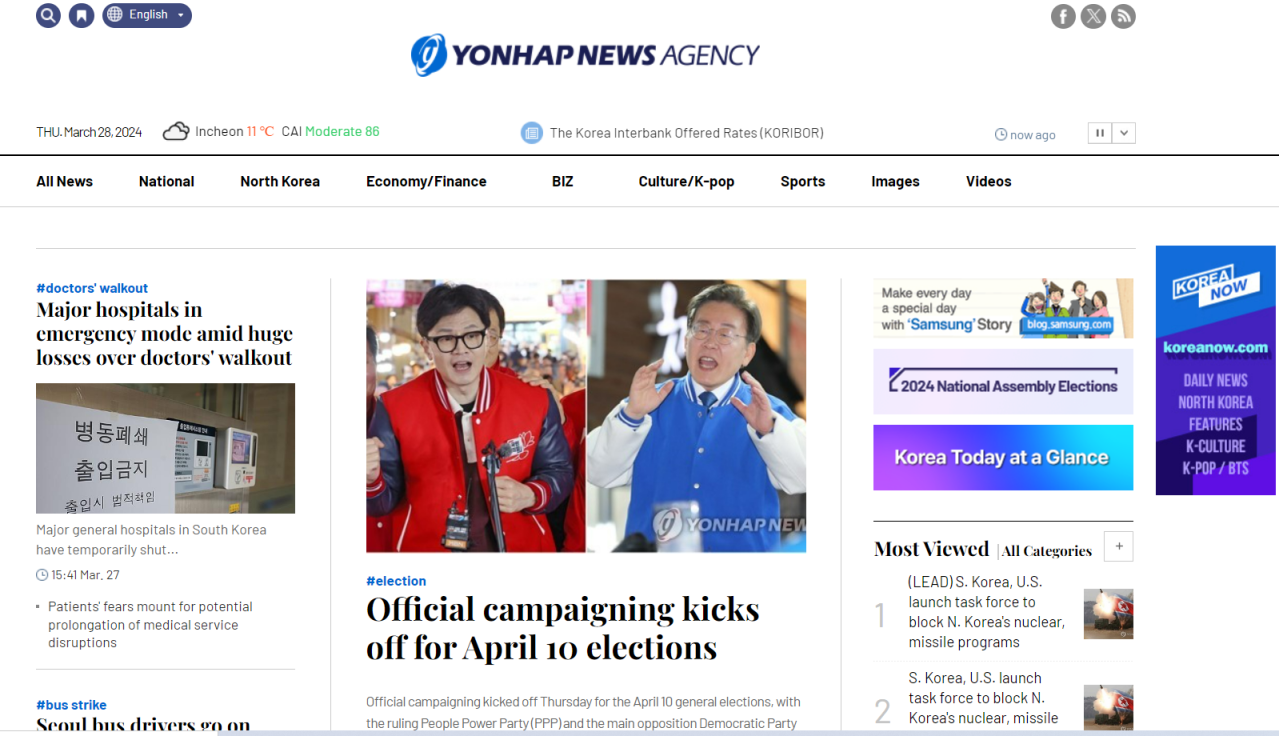Click the Yonhap News Agency logo
Screen dimensions: 1279x736
point(586,55)
